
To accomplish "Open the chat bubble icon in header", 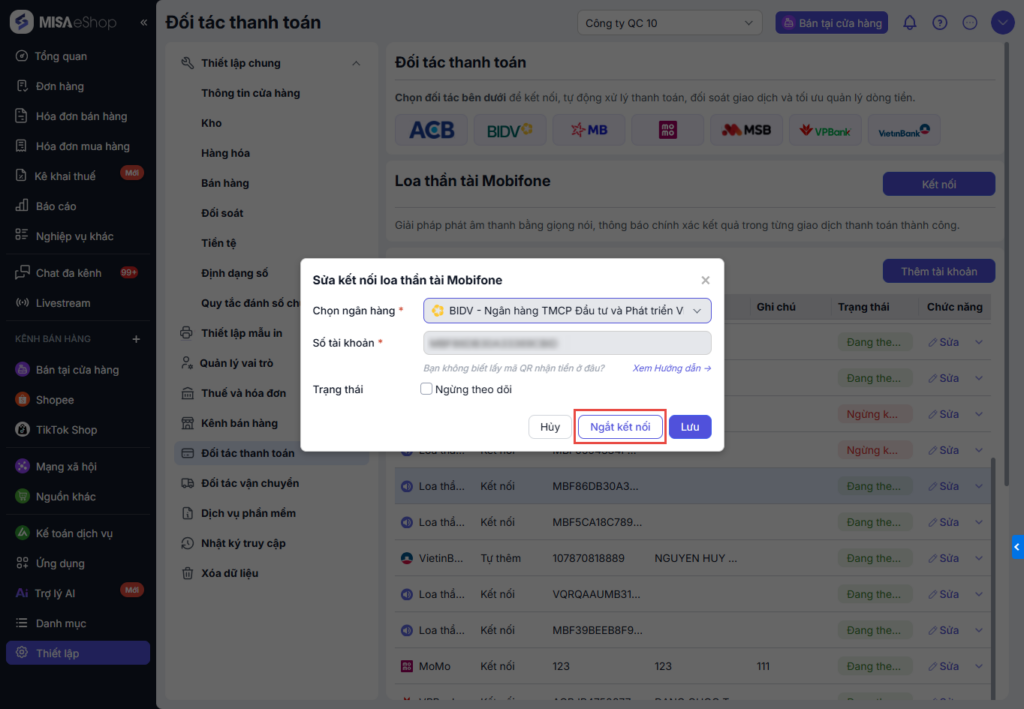I will click(970, 23).
